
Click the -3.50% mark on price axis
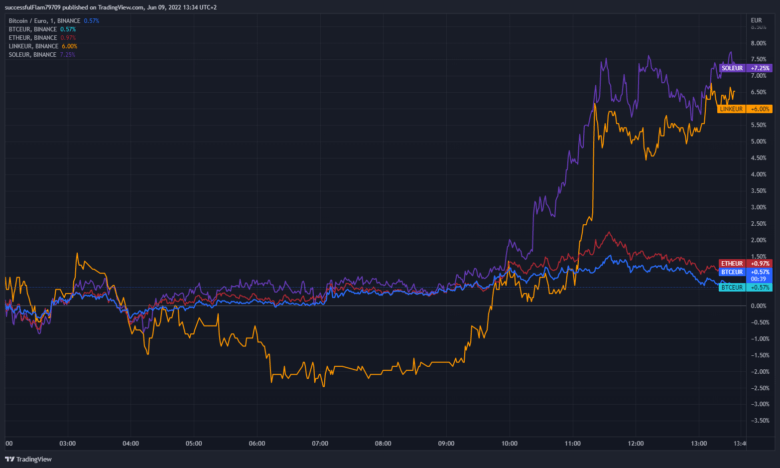tap(758, 421)
